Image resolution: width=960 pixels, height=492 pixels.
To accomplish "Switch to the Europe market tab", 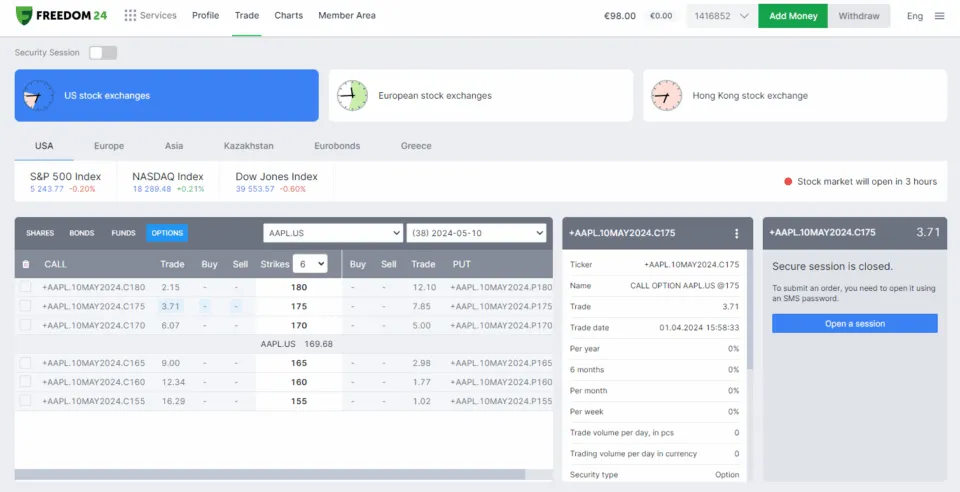I will 109,146.
